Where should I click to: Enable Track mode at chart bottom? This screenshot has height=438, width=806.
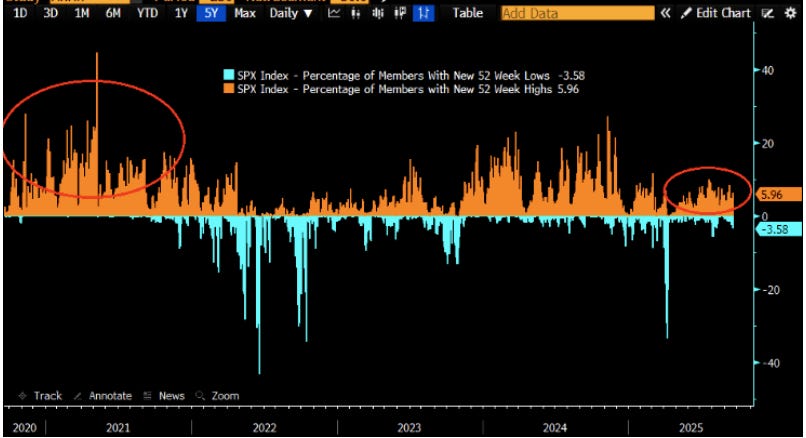[x=48, y=396]
